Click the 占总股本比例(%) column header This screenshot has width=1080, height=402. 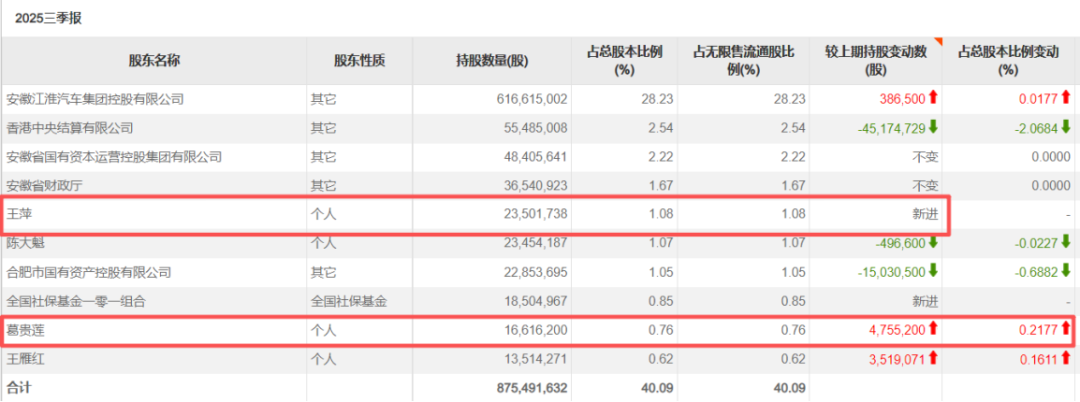tap(624, 61)
